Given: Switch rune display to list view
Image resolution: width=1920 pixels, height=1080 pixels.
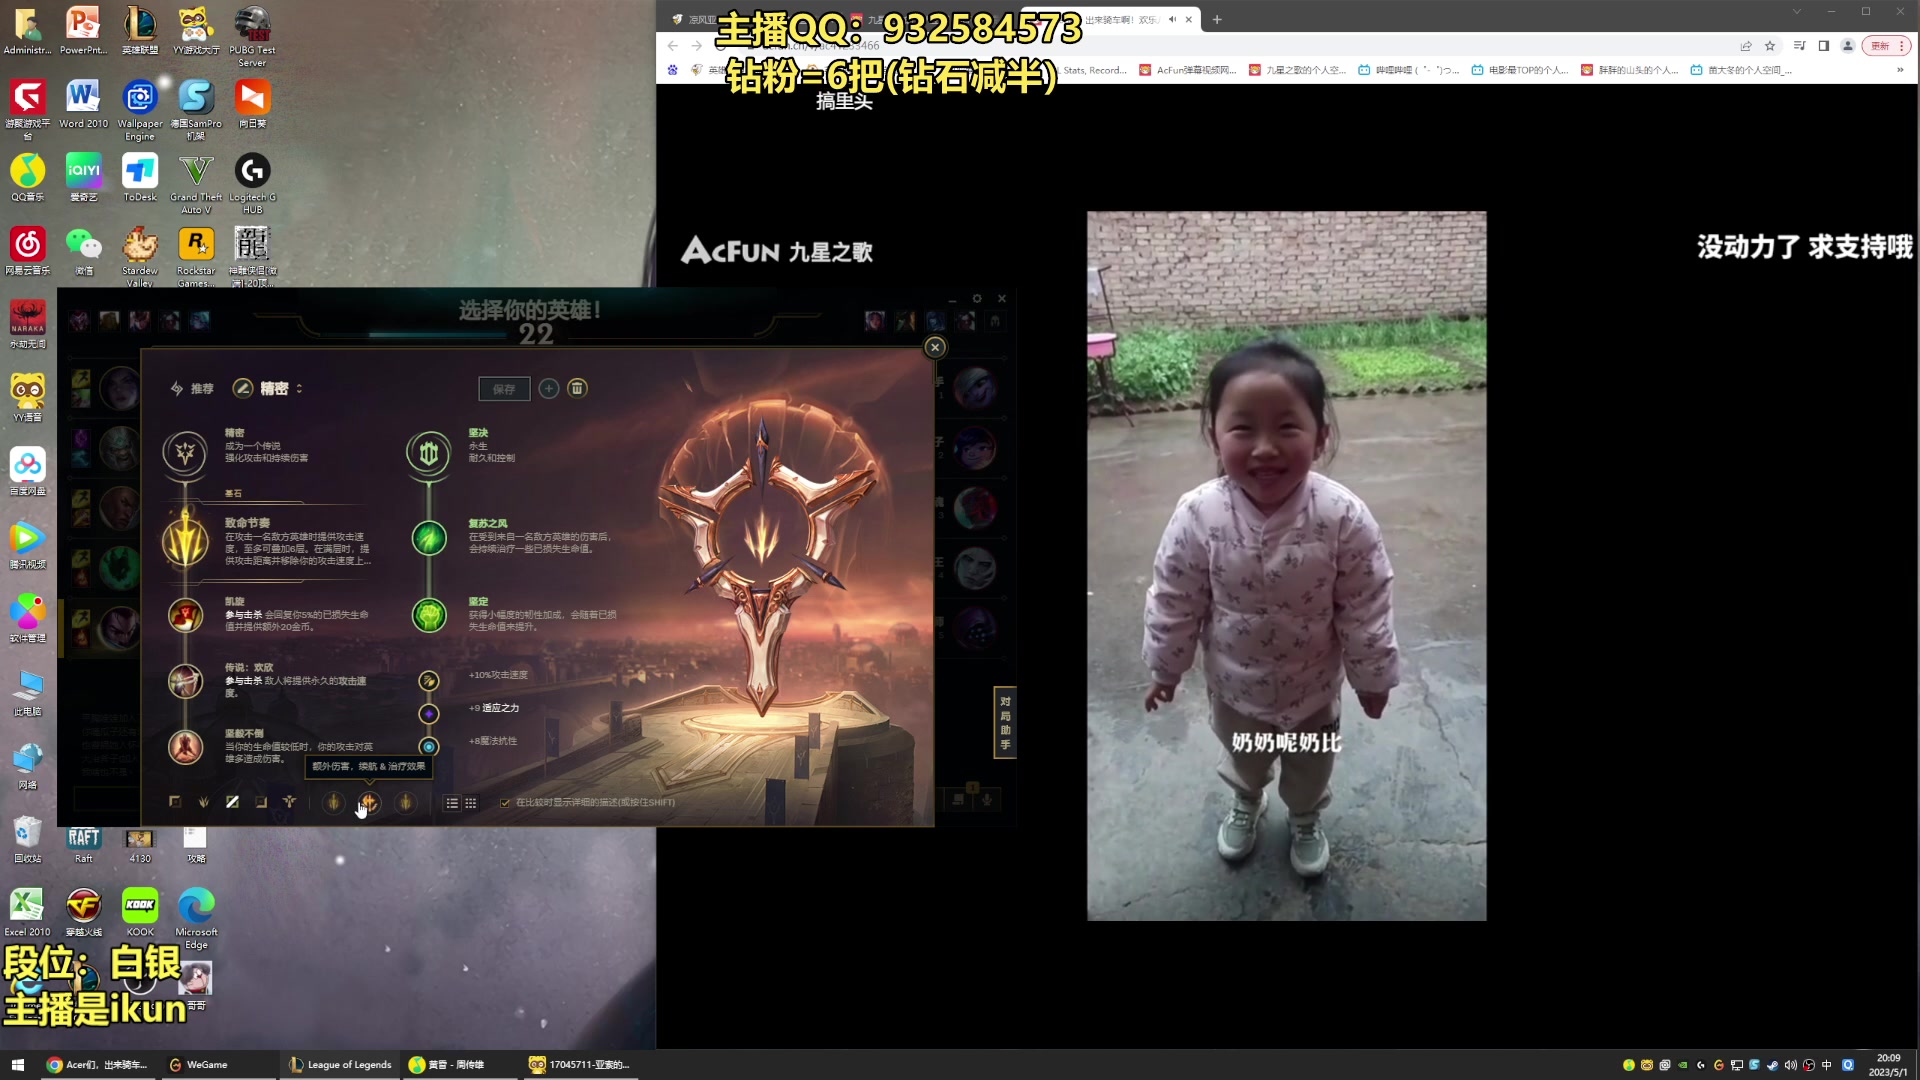Looking at the screenshot, I should tap(452, 803).
